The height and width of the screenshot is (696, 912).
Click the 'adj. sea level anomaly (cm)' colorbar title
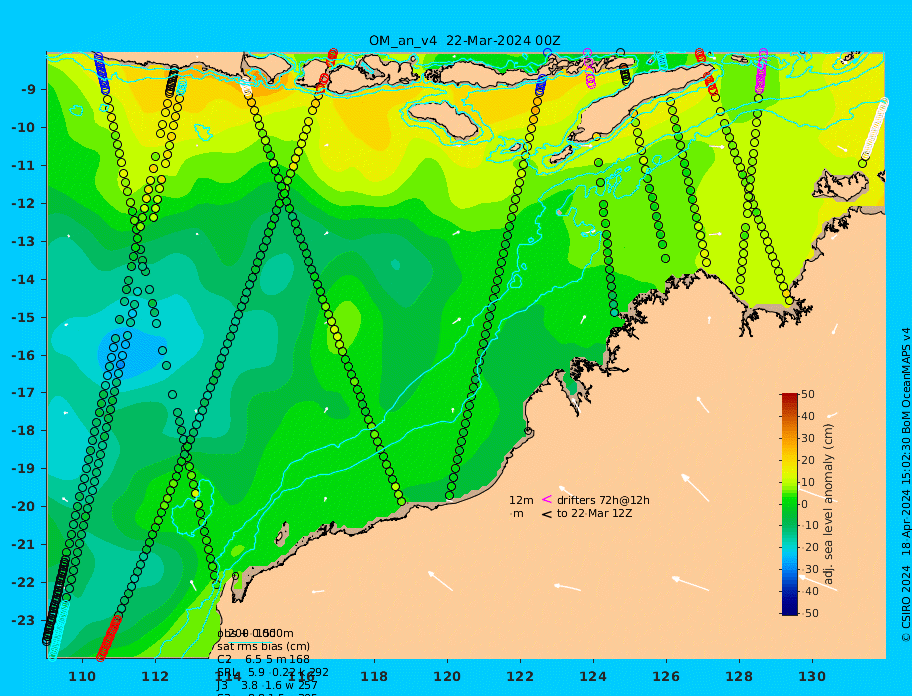829,504
